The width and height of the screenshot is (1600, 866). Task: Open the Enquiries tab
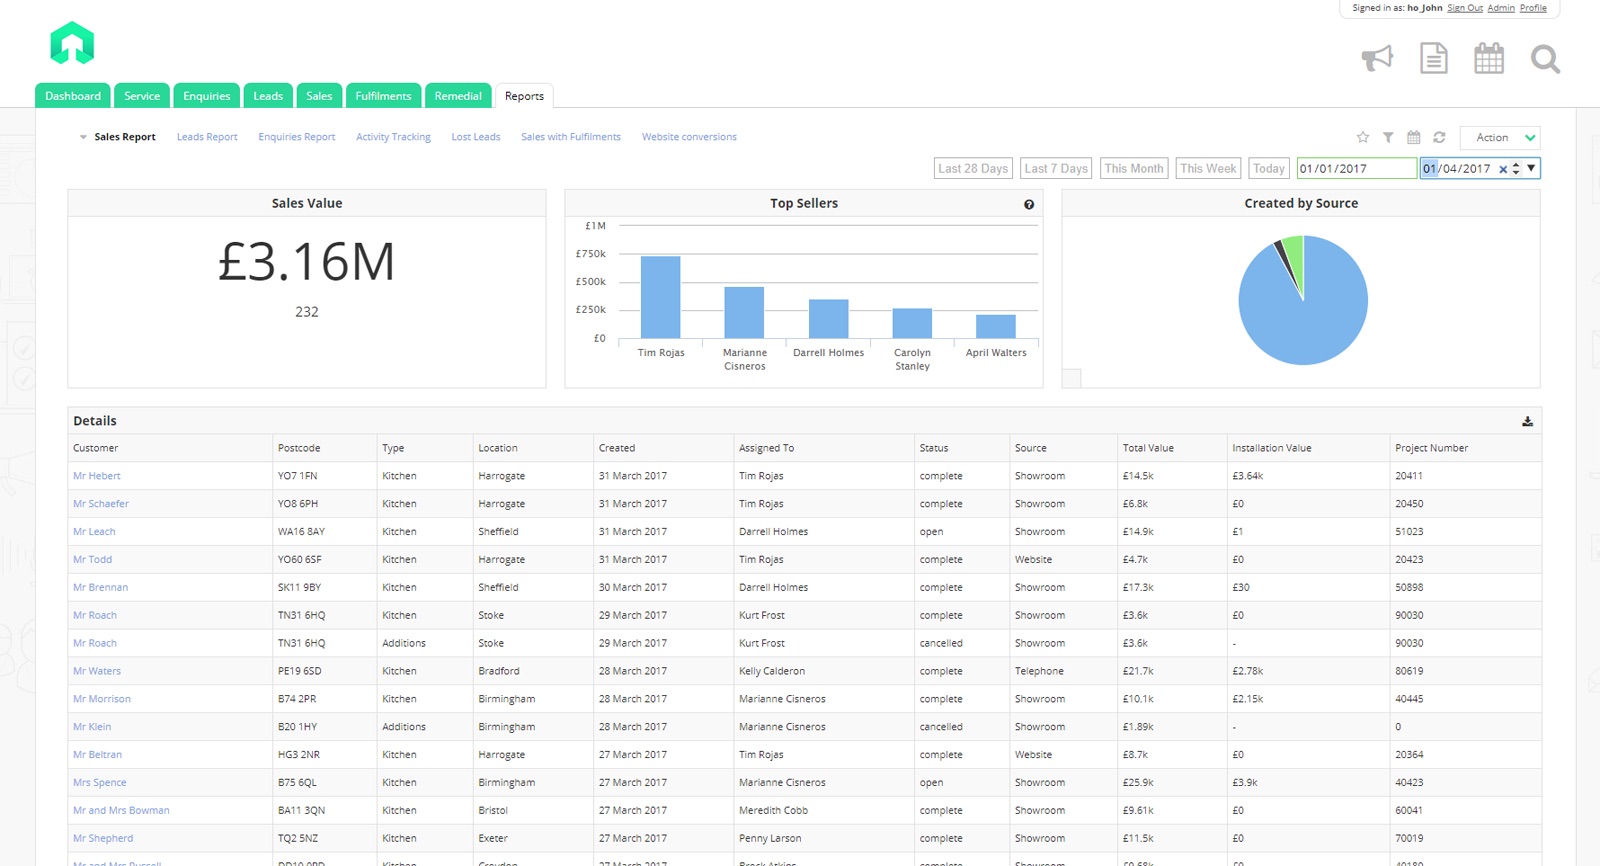click(x=207, y=95)
